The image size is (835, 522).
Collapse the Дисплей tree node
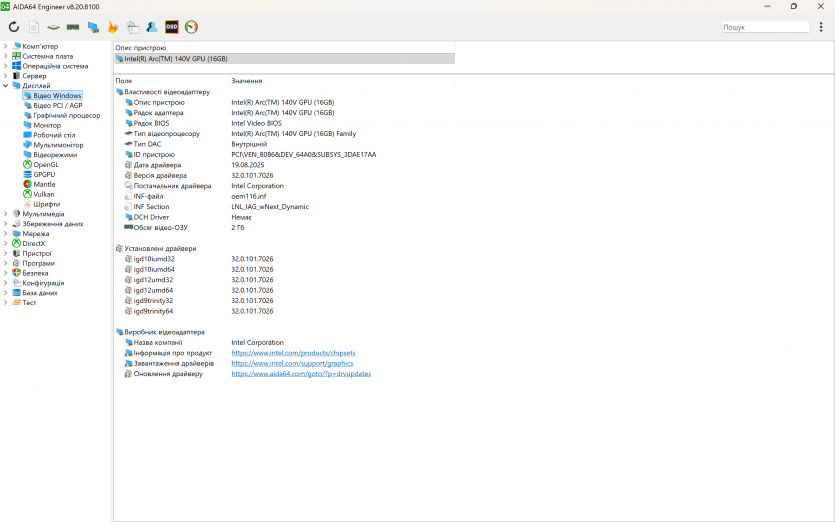[x=5, y=86]
